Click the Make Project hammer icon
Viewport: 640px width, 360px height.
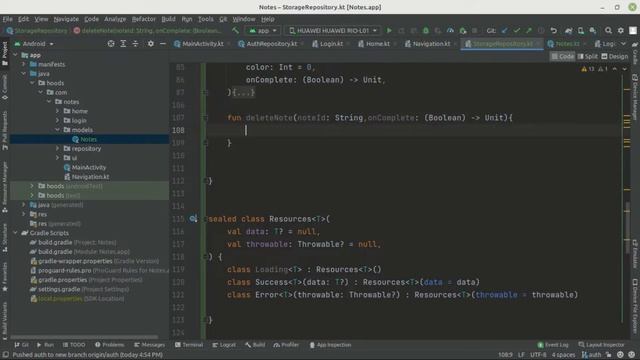click(x=235, y=31)
